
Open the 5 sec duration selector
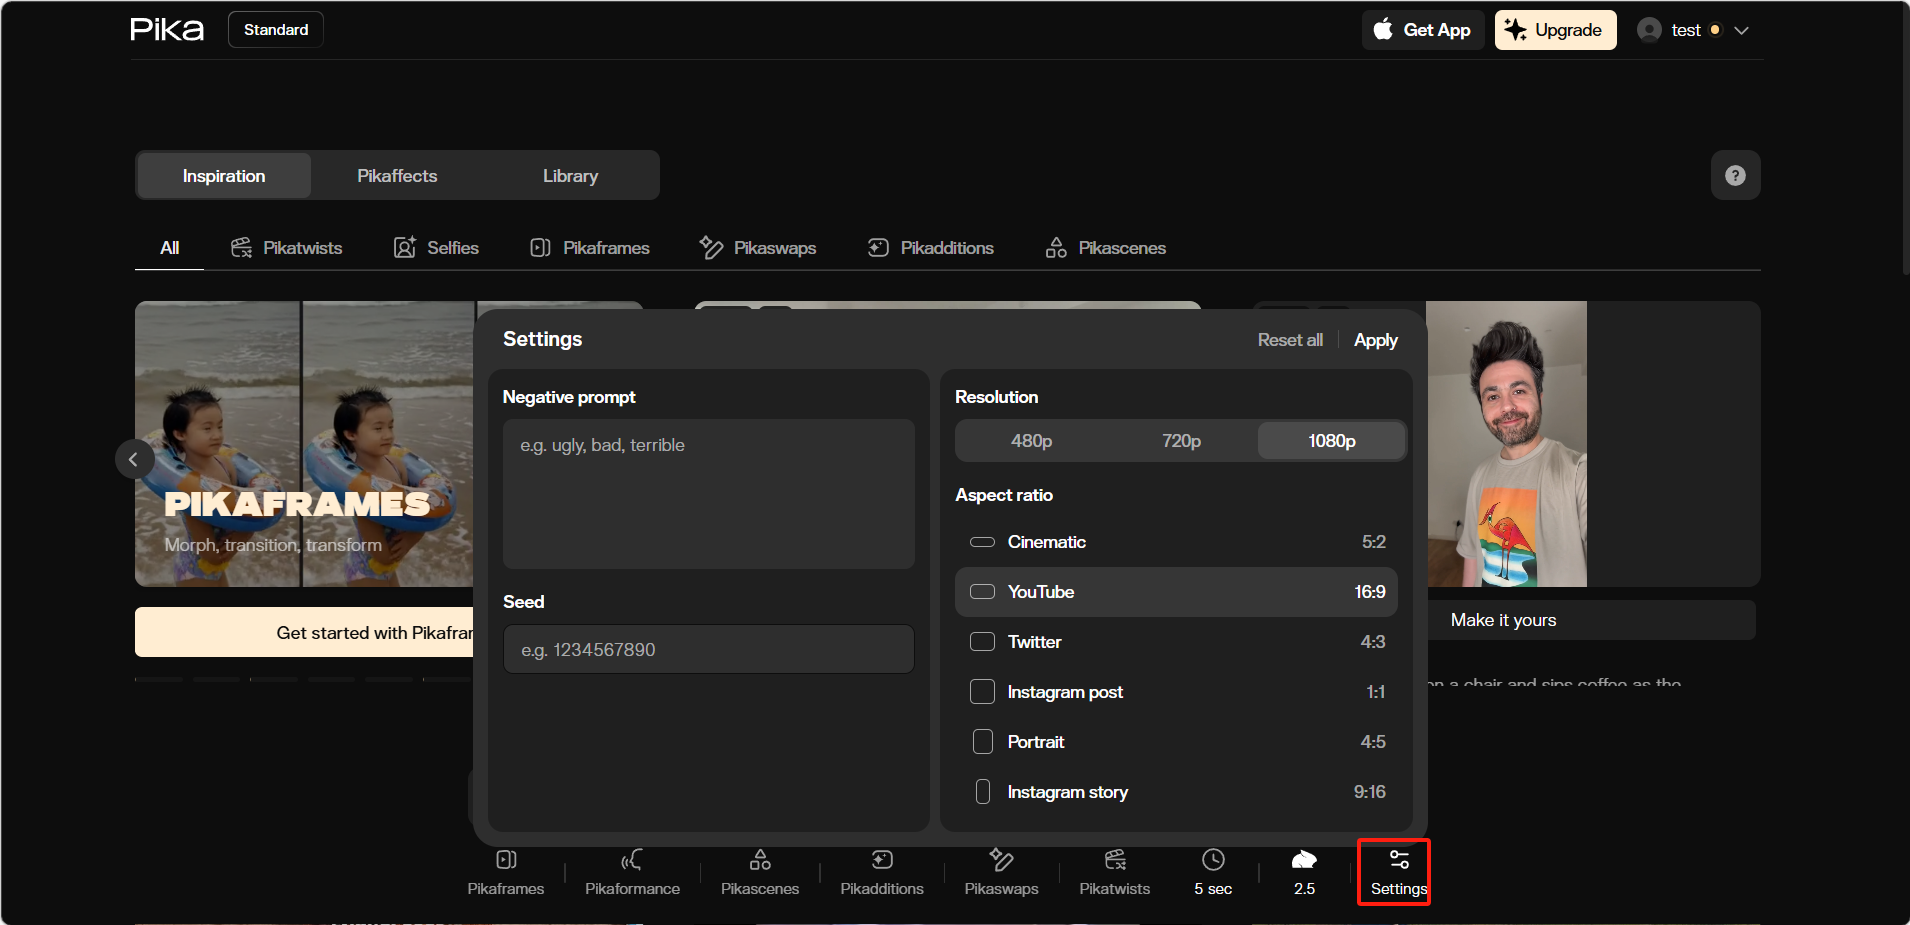click(1213, 872)
